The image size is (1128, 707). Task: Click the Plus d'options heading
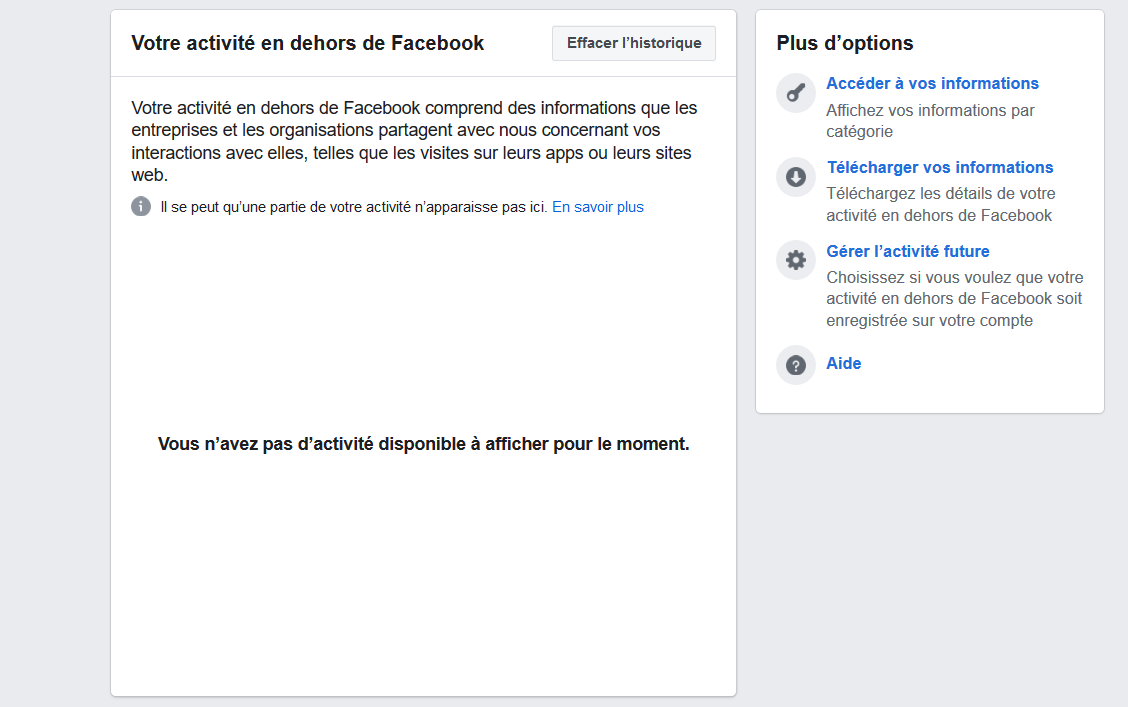[844, 43]
